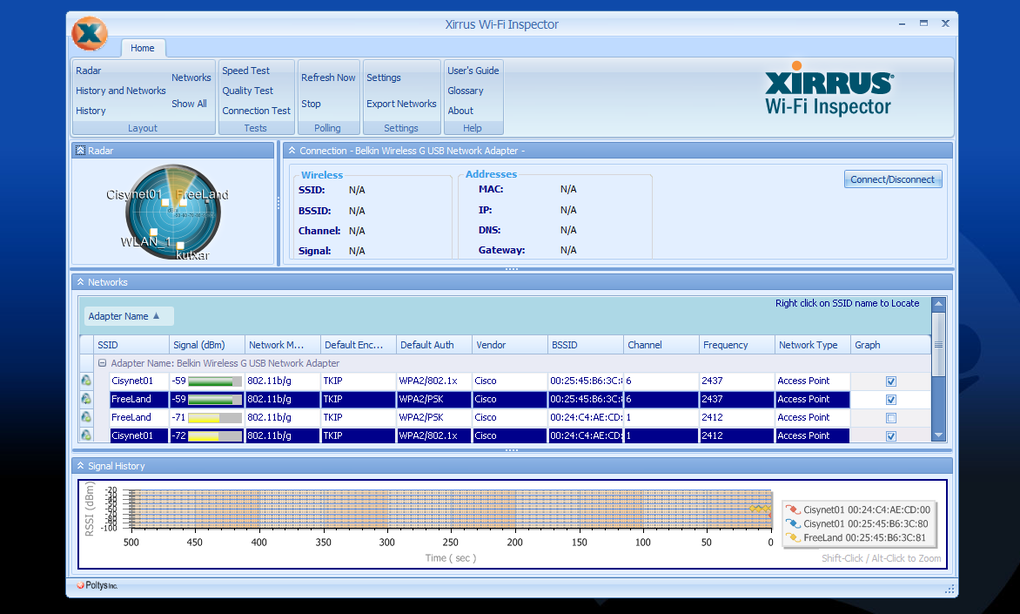Sort by SSID column header
Screen dimensions: 1020x614
(x=131, y=345)
